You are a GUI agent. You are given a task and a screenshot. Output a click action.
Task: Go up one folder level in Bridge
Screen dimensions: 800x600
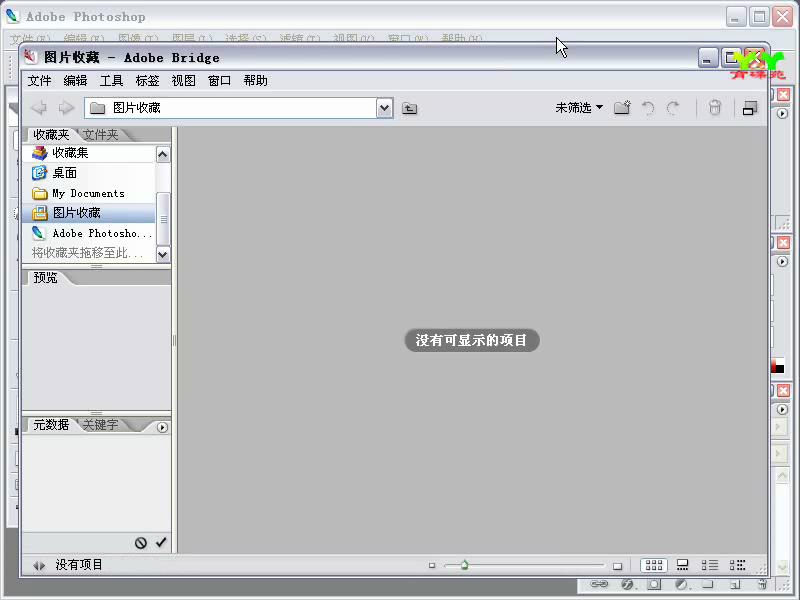[x=409, y=108]
